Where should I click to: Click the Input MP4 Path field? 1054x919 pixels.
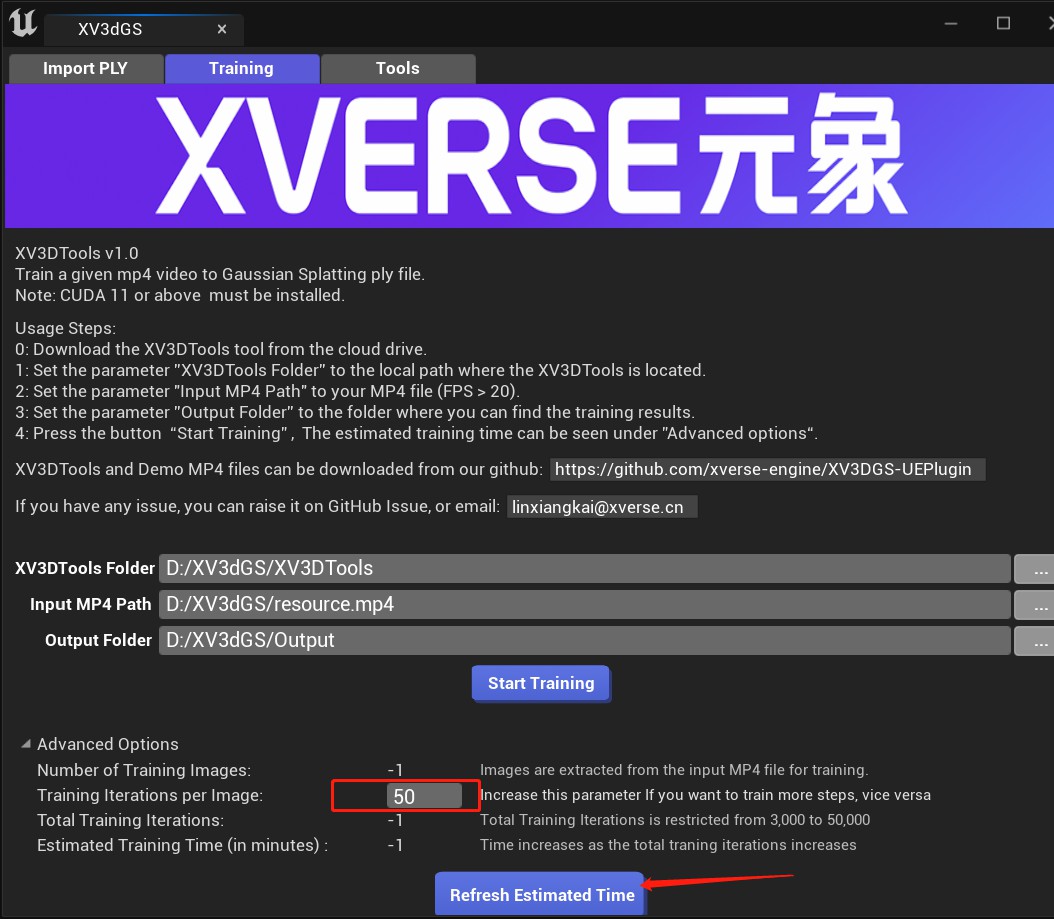click(x=584, y=604)
